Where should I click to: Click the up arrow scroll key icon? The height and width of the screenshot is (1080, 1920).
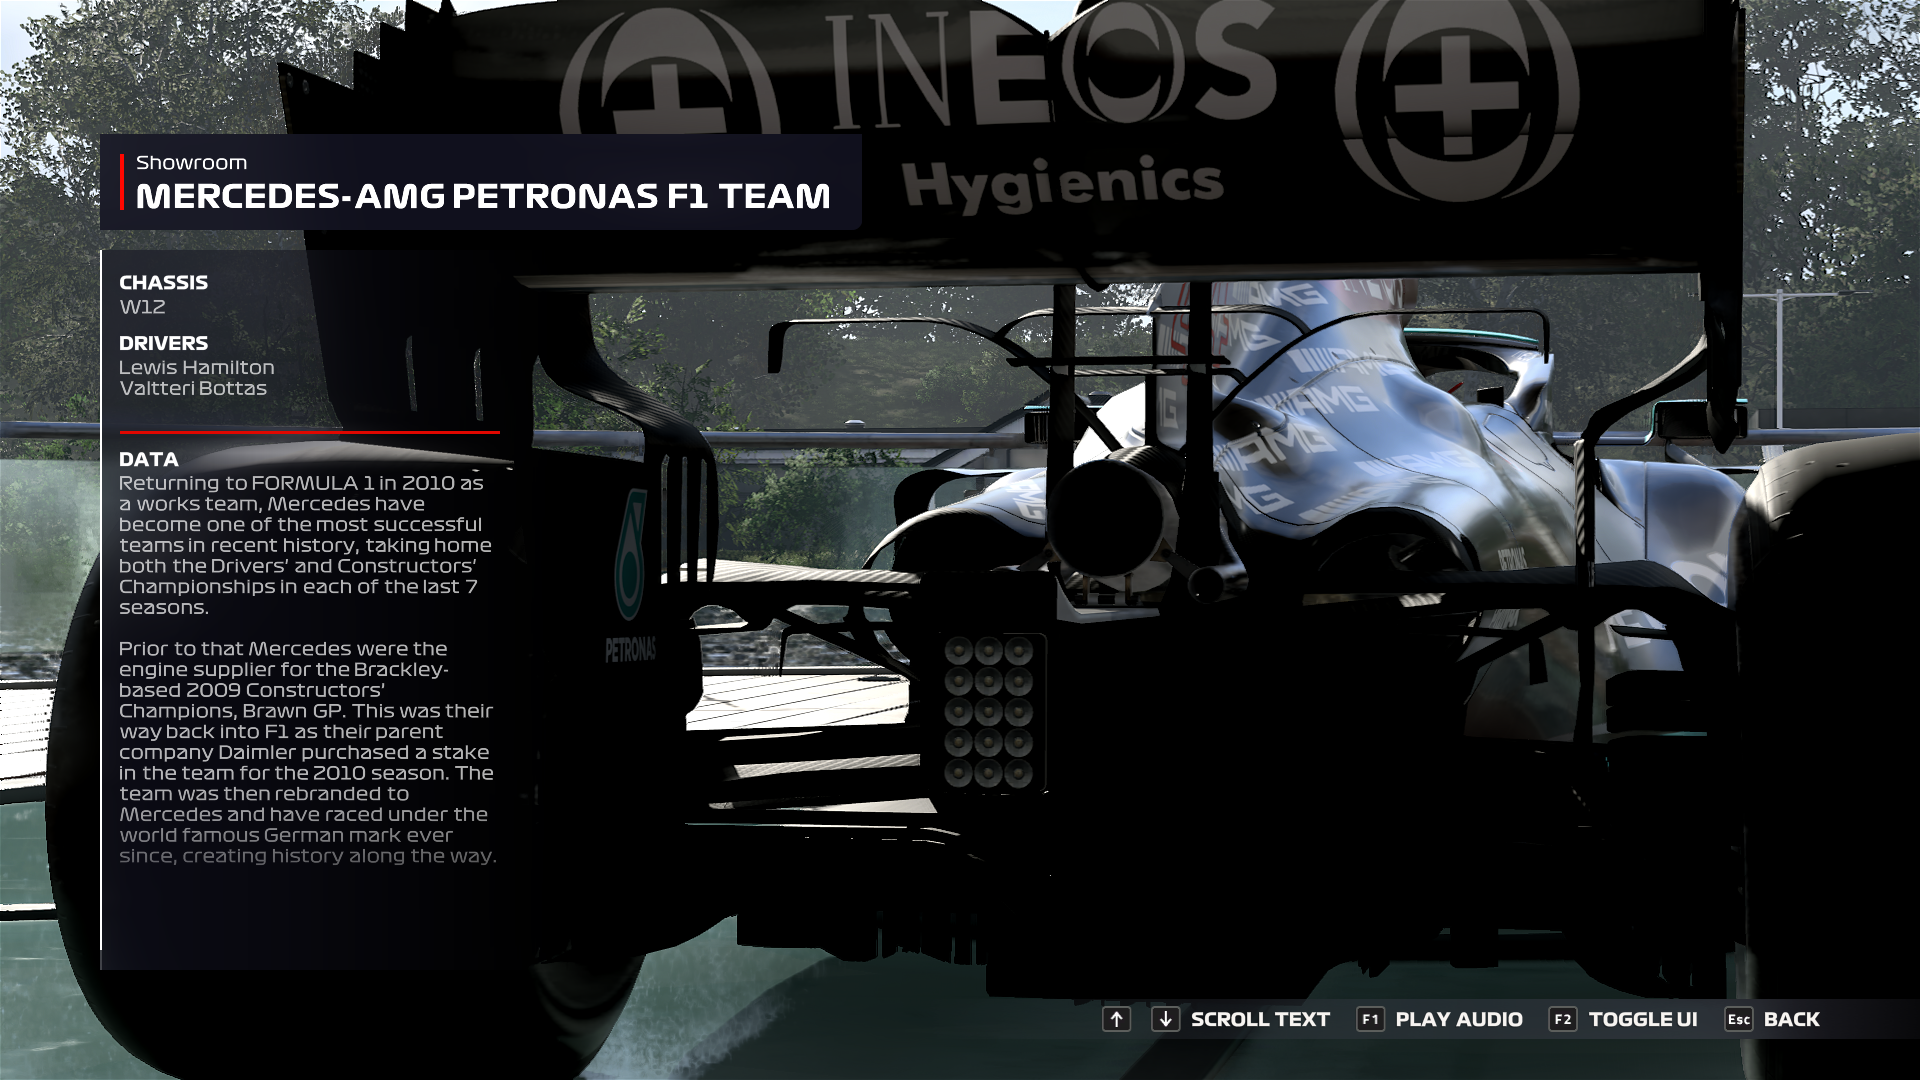1116,1019
